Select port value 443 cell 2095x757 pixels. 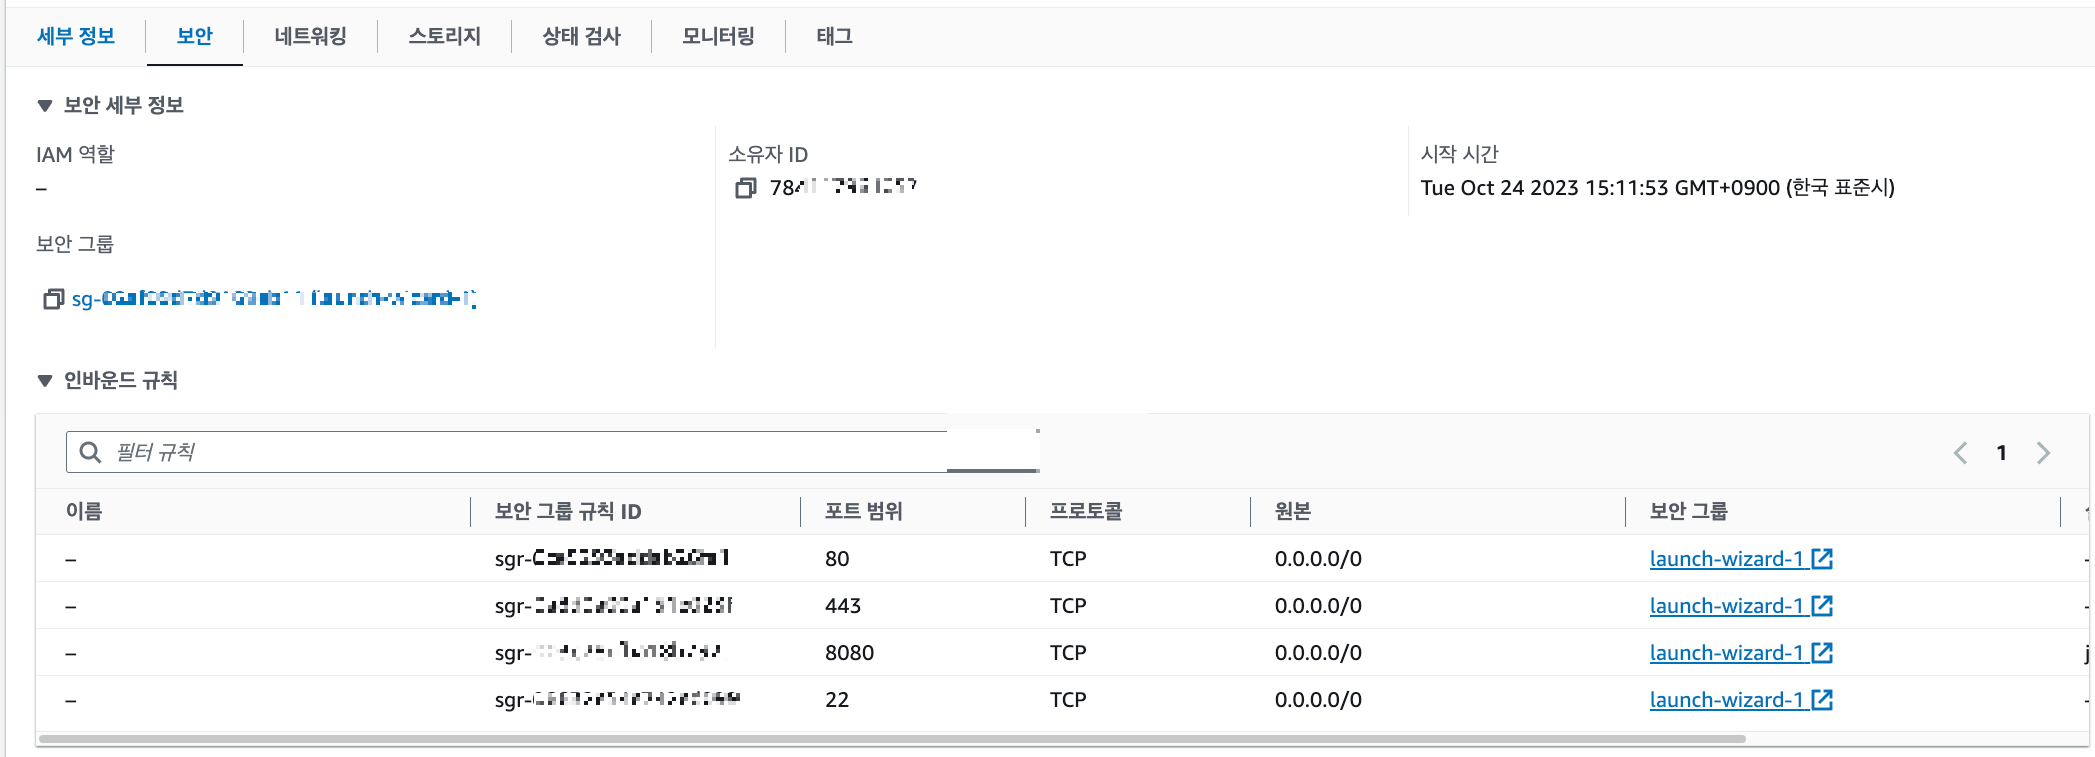(x=843, y=606)
